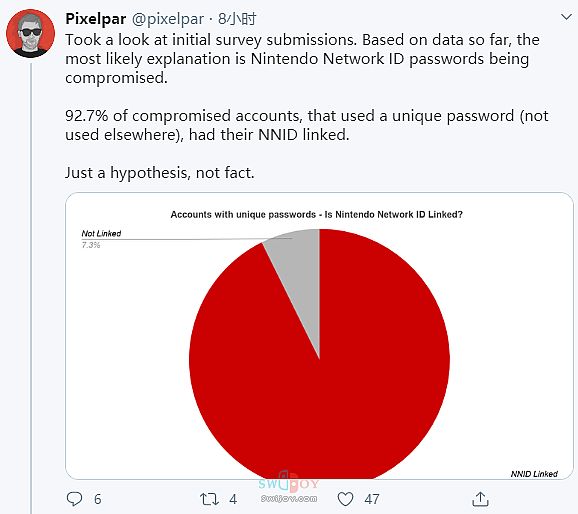
Task: Open the @pixelpar handle link
Action: pos(167,19)
